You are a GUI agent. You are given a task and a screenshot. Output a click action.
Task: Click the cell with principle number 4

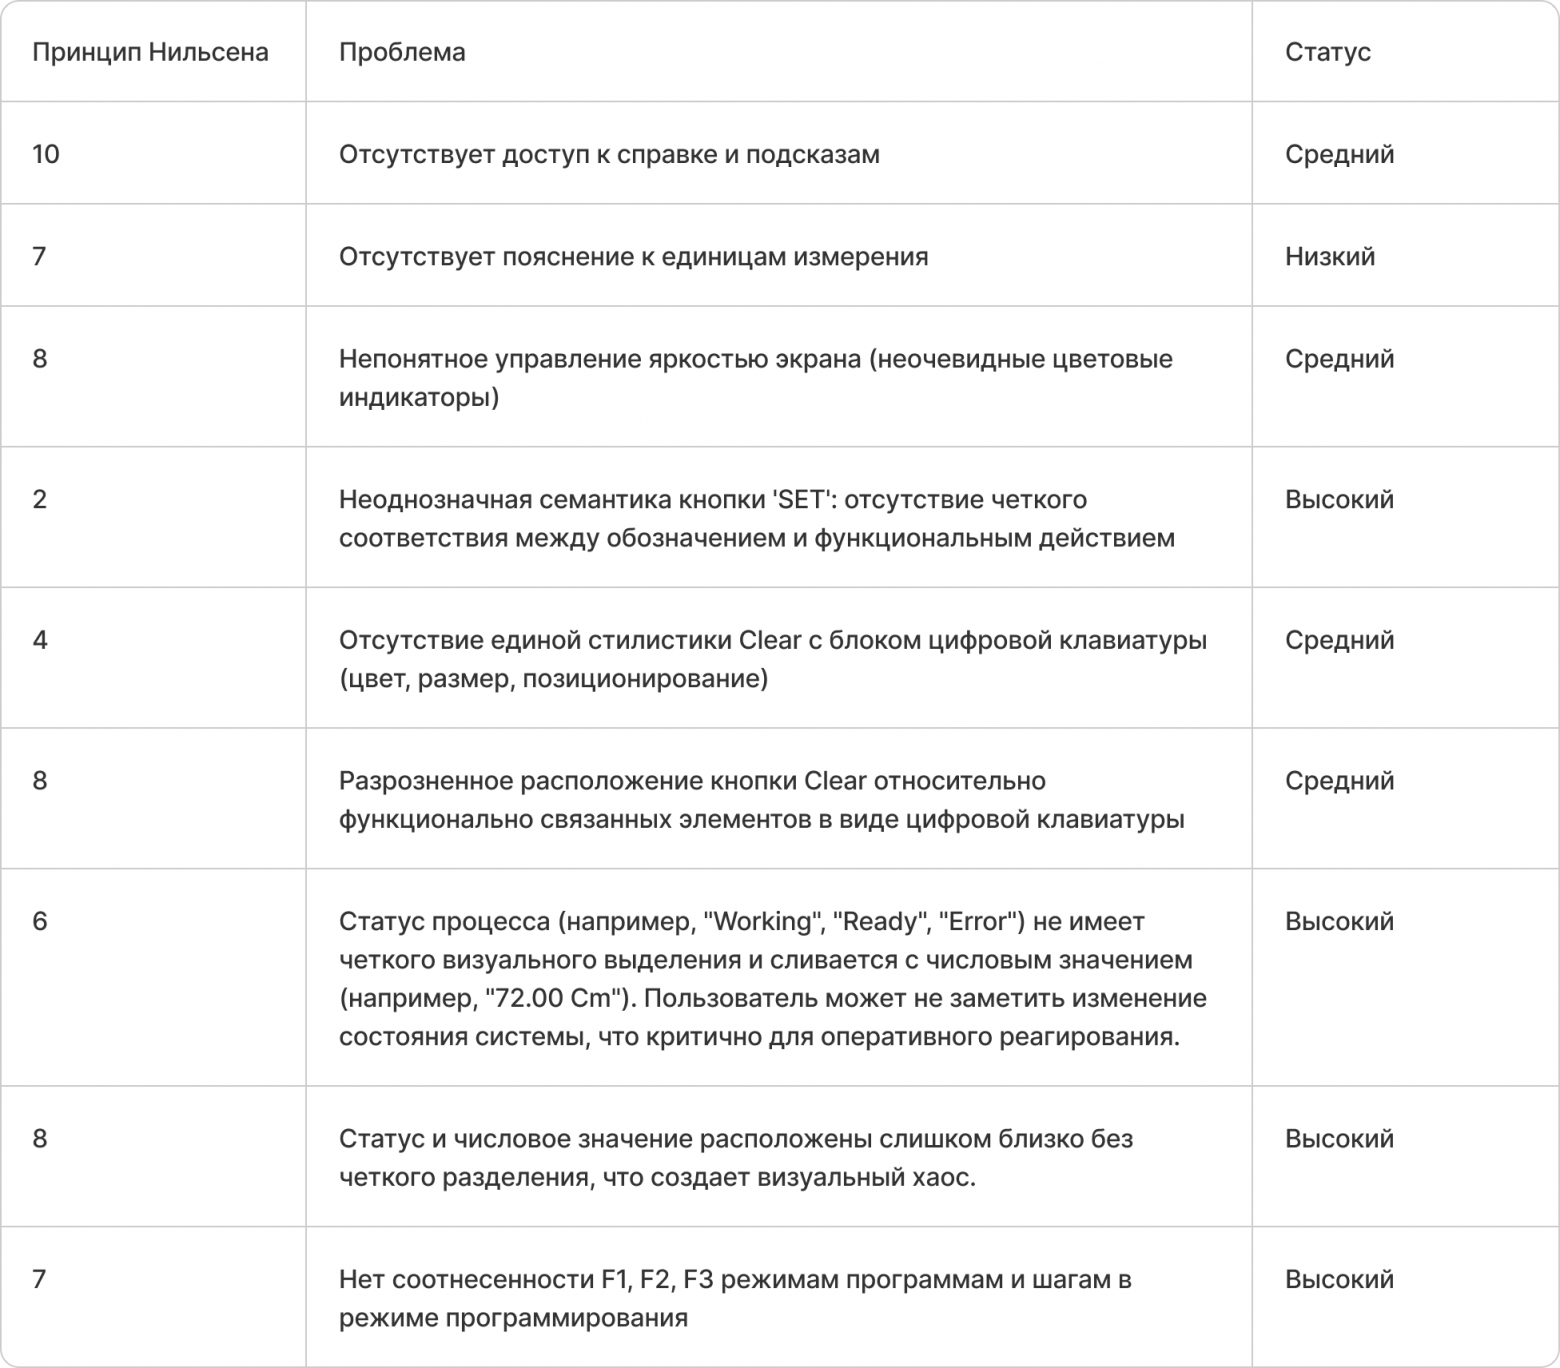pyautogui.click(x=40, y=640)
